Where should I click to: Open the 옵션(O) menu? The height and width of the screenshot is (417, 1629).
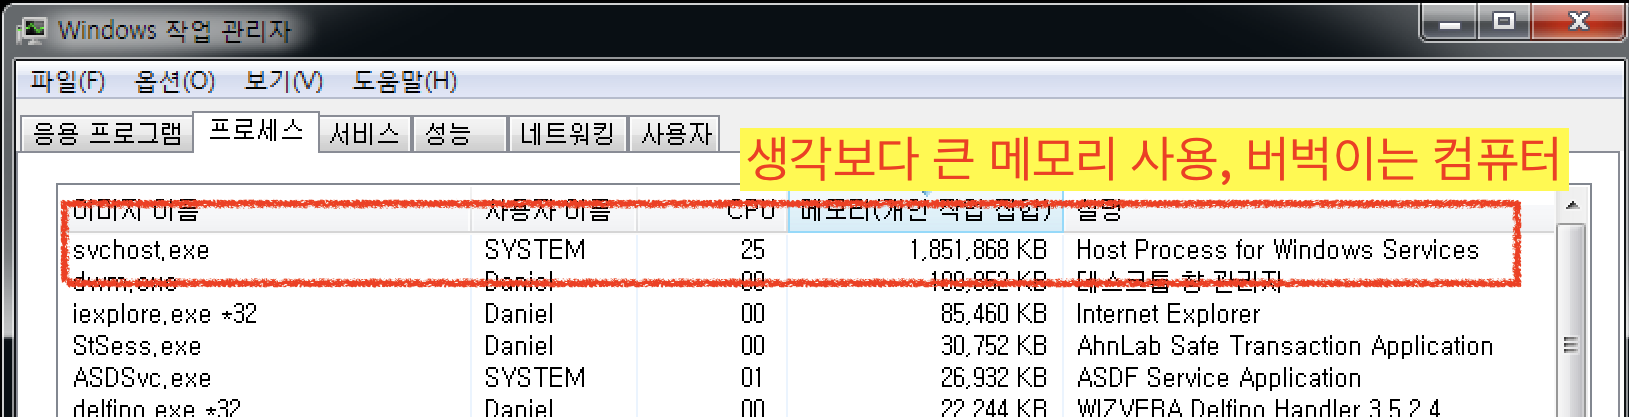[175, 81]
